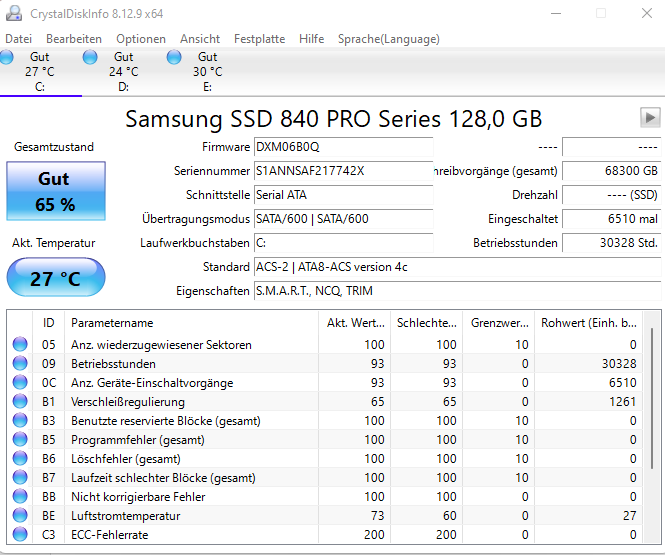Click status icon for attribute B3
This screenshot has width=665, height=555.
click(20, 420)
